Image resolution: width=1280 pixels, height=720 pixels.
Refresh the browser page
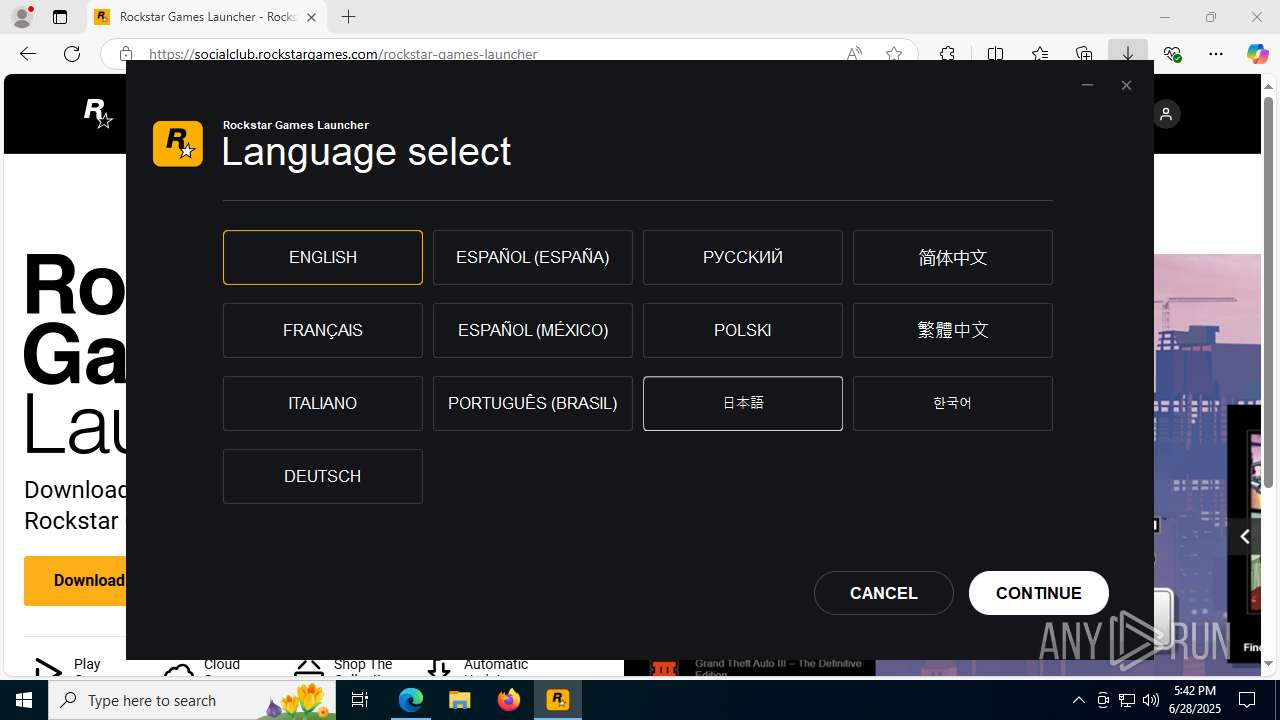(x=72, y=54)
